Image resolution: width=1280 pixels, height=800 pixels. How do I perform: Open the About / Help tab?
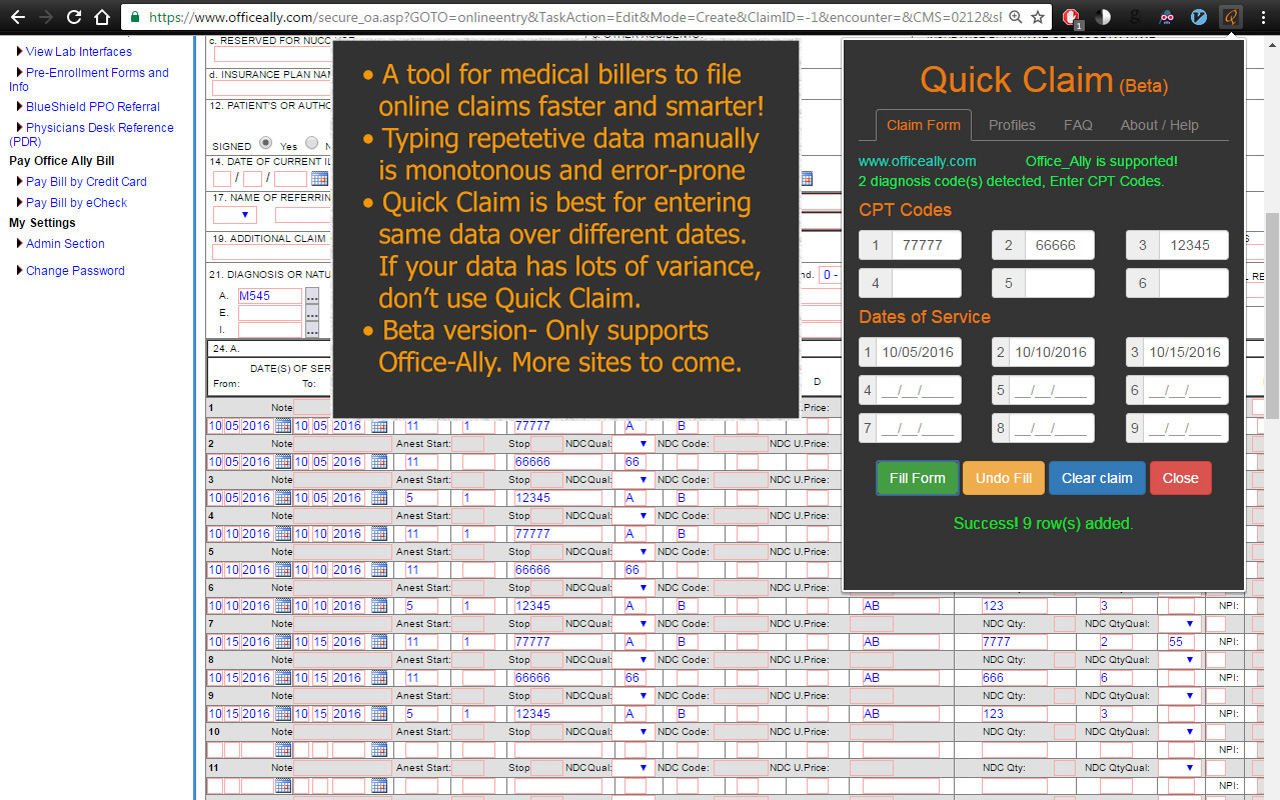1159,125
